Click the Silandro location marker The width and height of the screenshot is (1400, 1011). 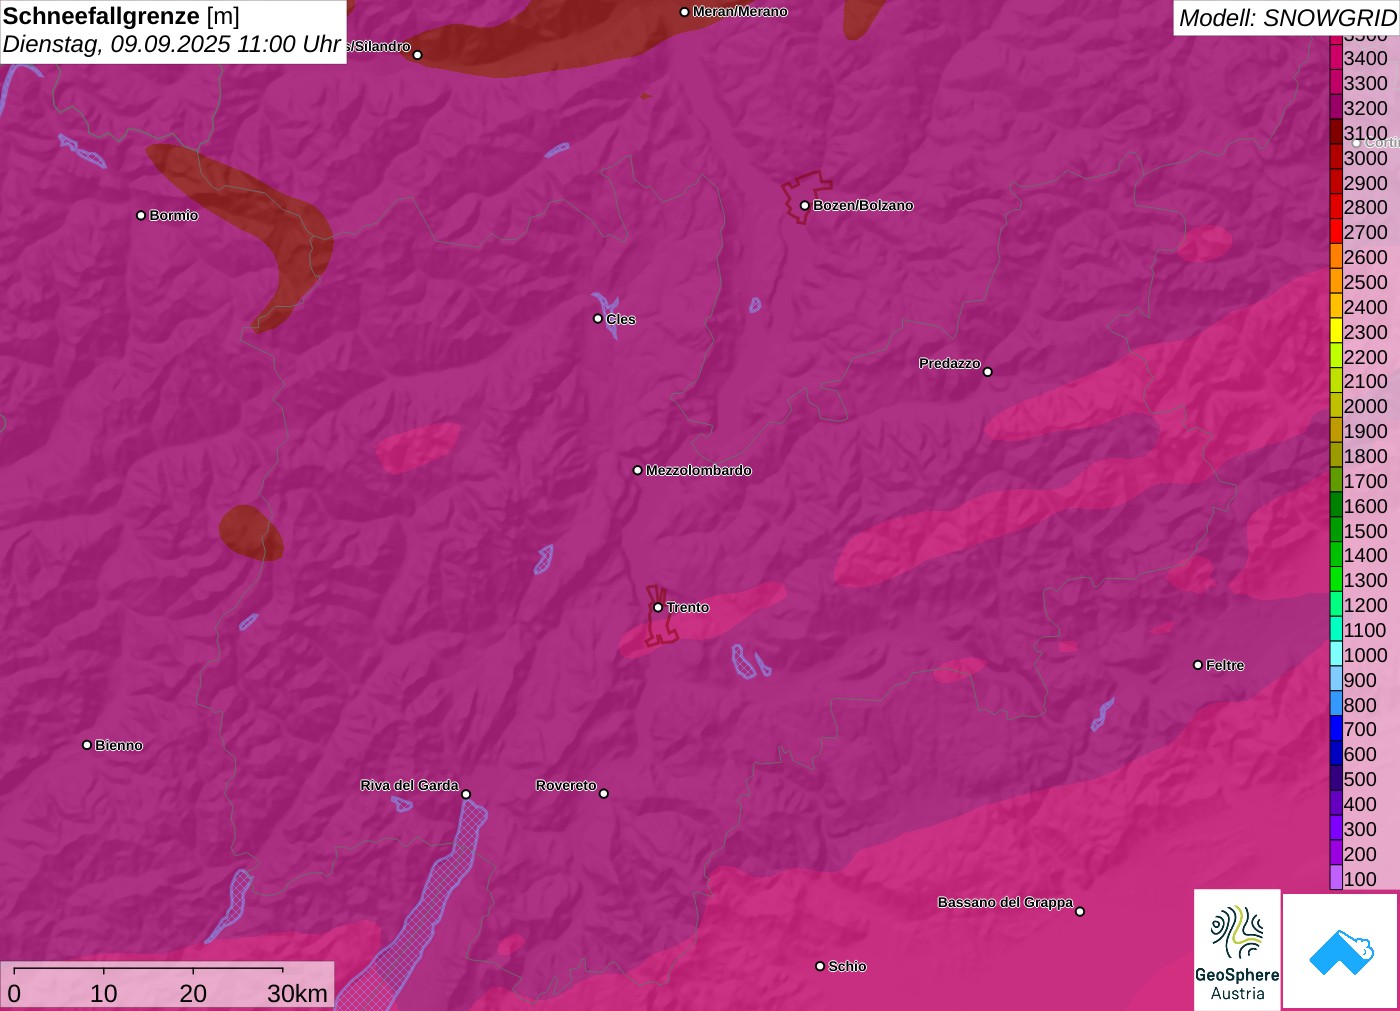pos(418,55)
